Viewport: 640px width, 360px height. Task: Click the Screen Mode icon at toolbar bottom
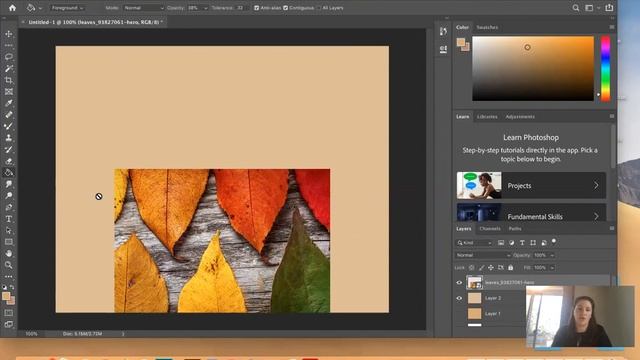point(9,324)
